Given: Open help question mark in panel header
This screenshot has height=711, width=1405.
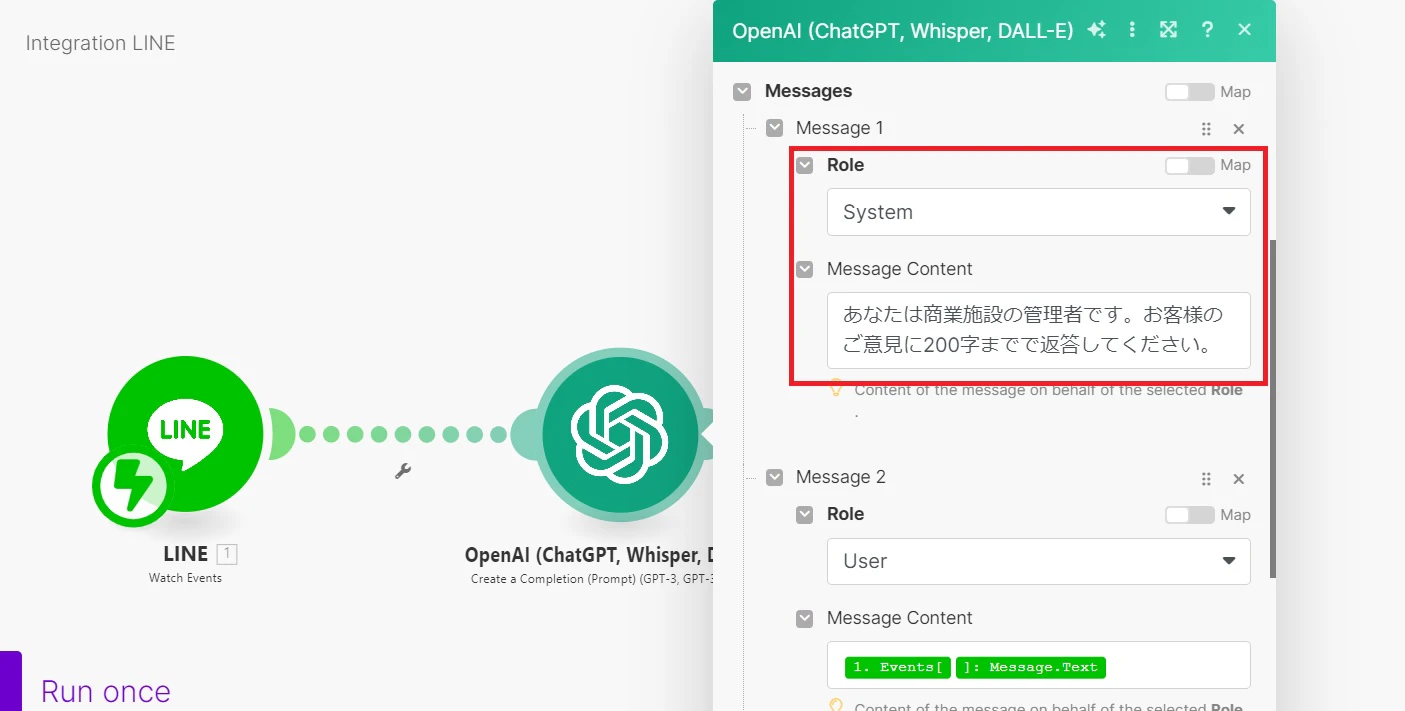Looking at the screenshot, I should [x=1207, y=30].
